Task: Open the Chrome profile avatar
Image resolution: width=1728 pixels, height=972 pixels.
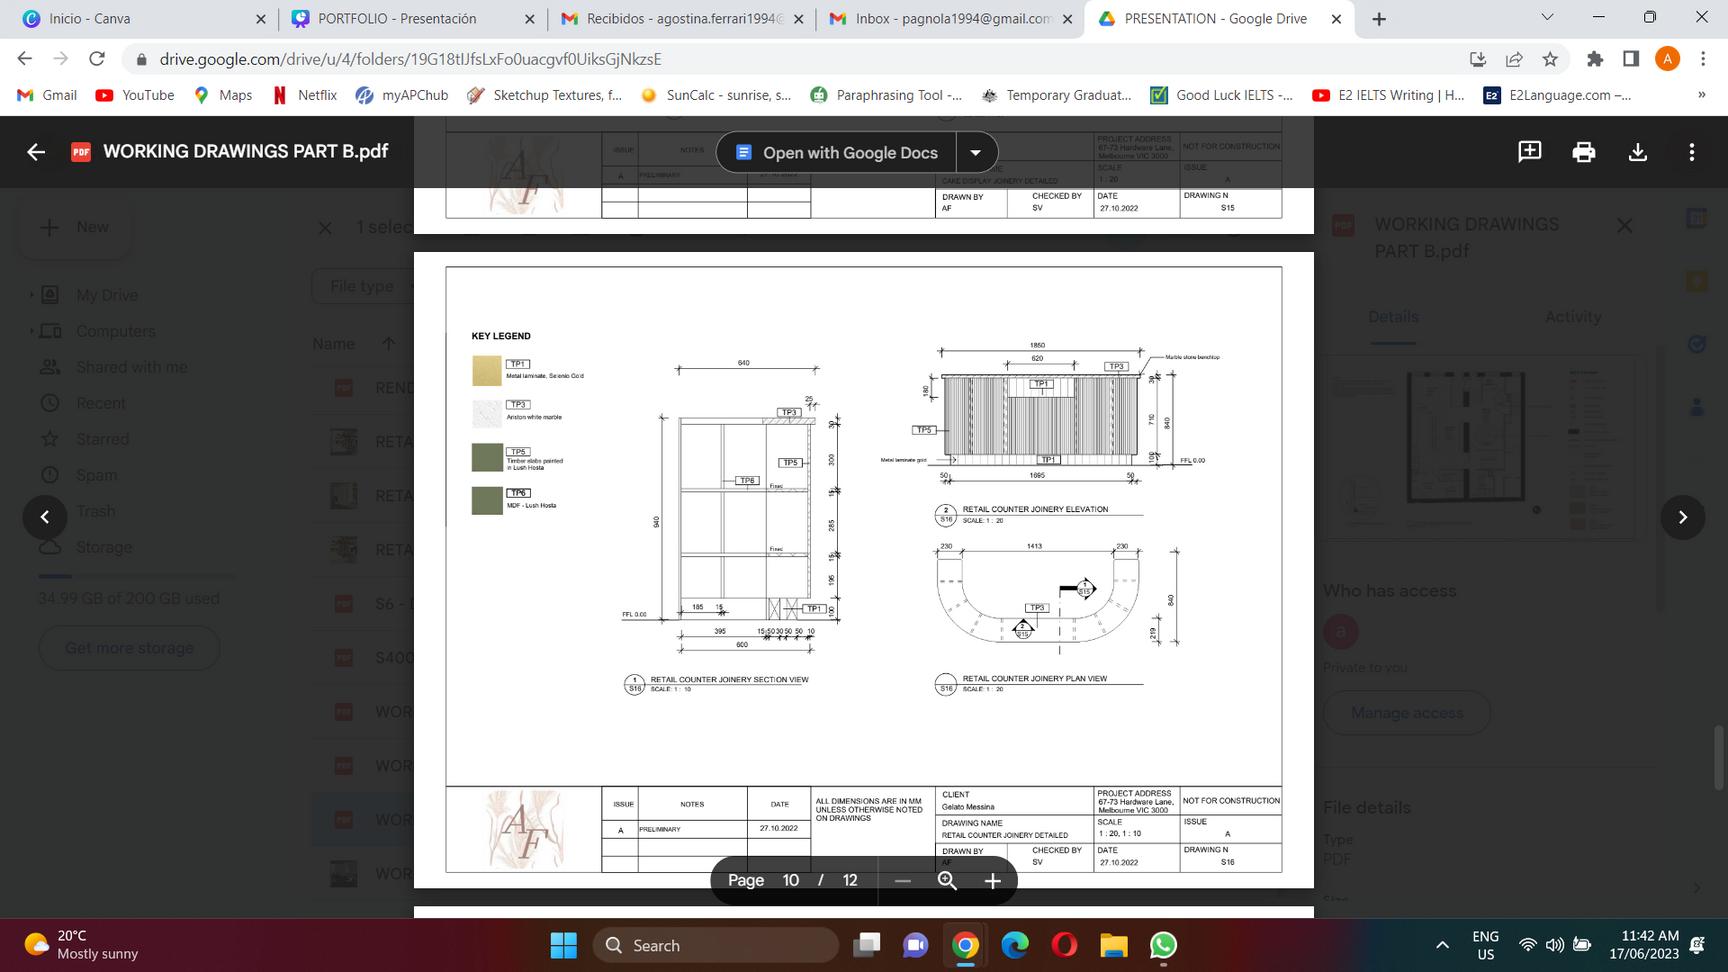Action: point(1667,59)
